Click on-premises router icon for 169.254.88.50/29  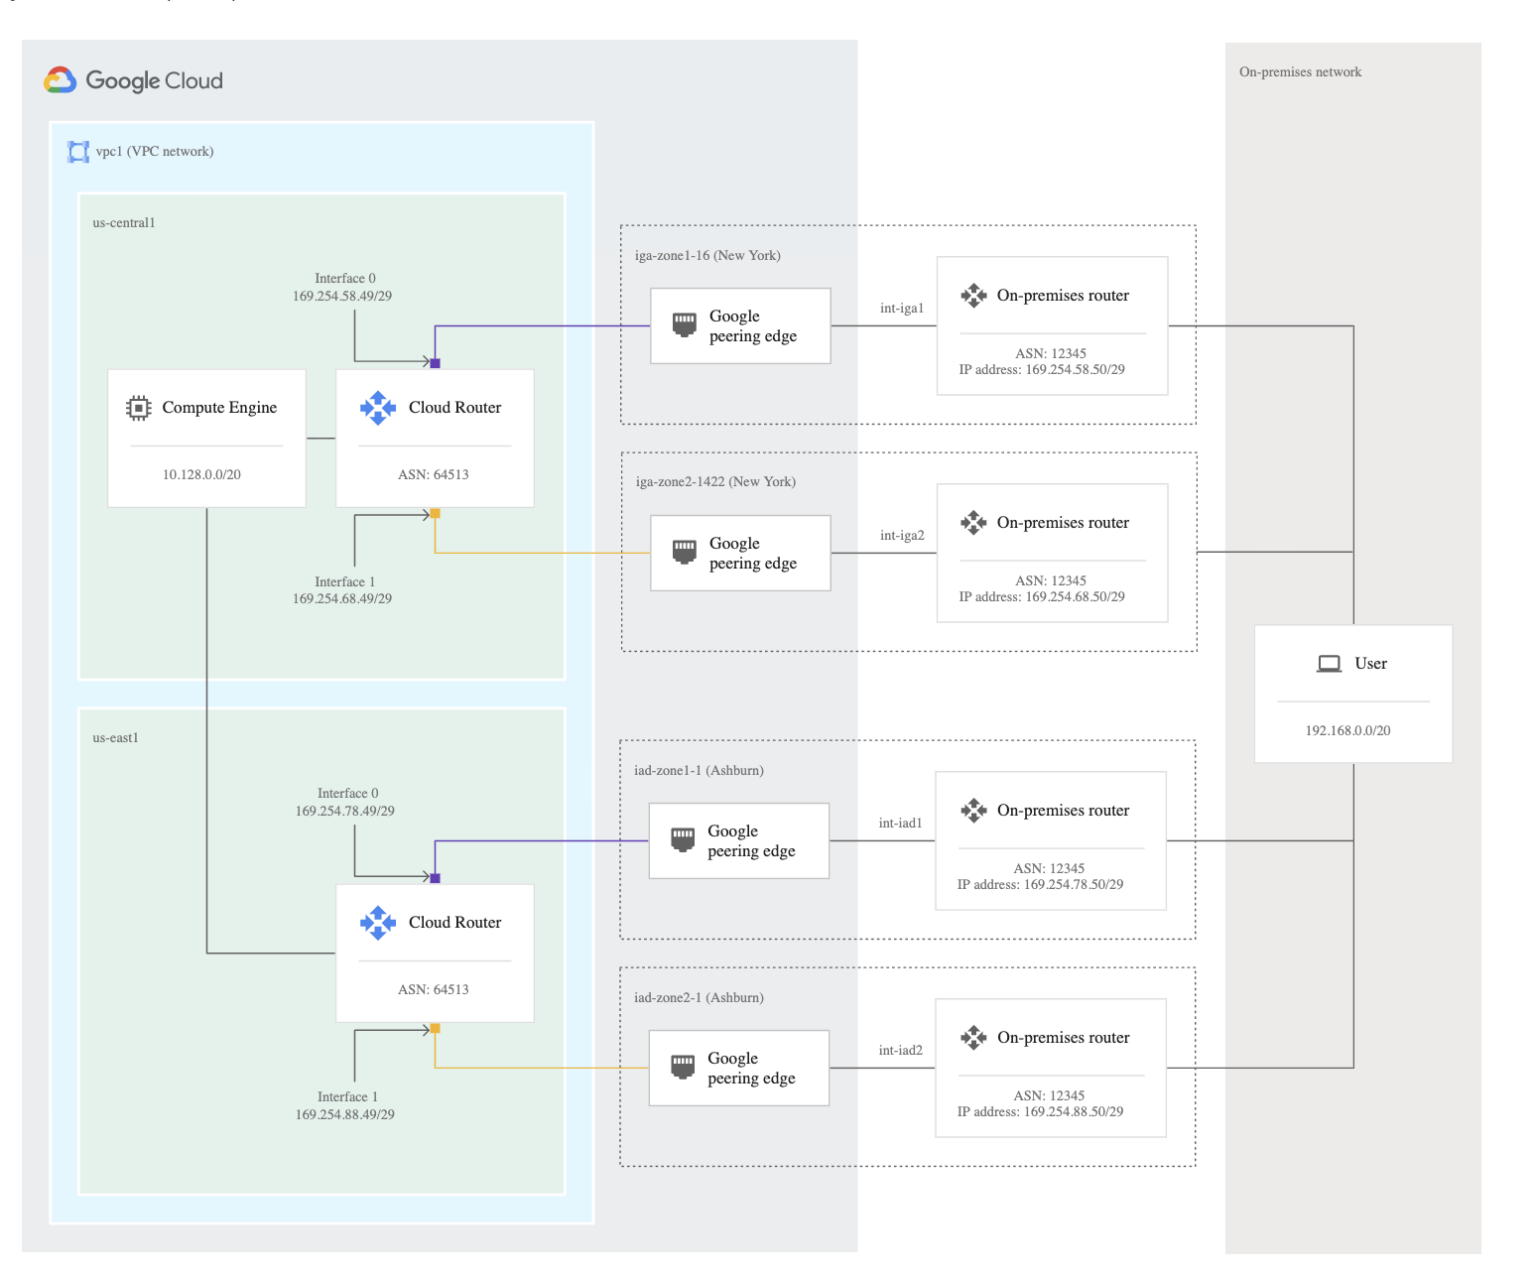tap(974, 1038)
